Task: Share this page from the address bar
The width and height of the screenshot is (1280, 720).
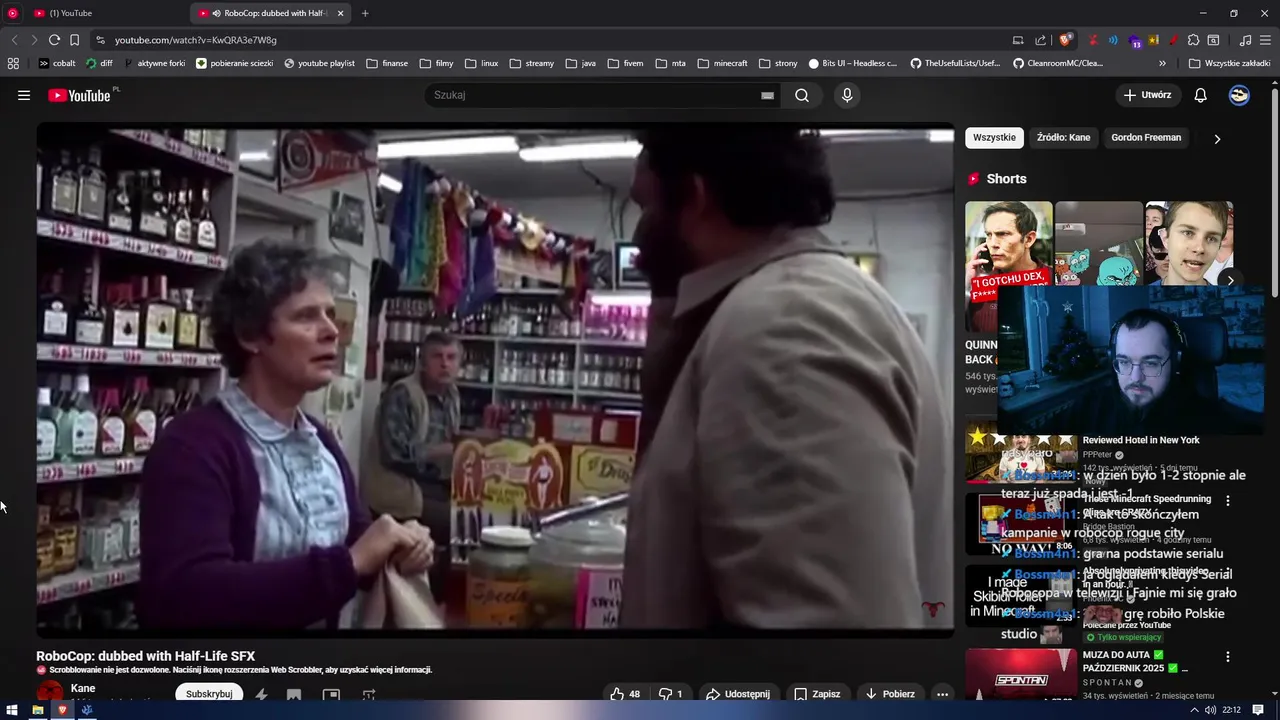Action: 1041,40
